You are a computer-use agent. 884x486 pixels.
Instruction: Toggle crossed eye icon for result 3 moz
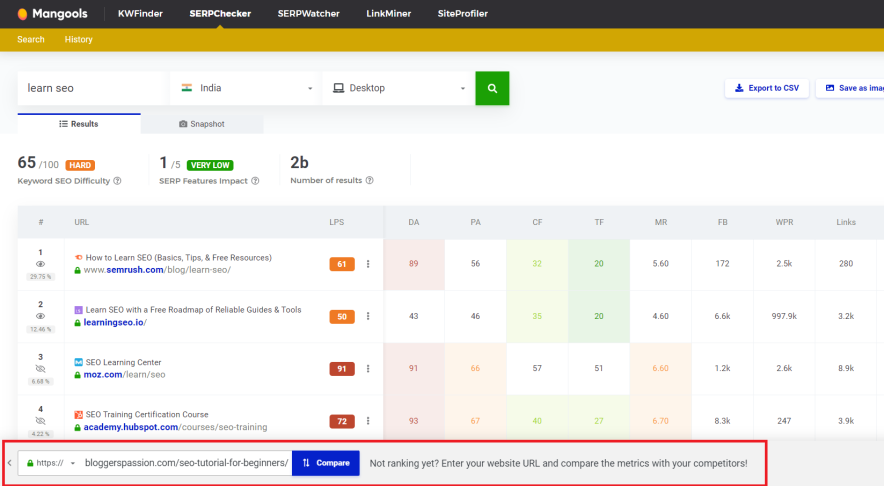[40, 369]
